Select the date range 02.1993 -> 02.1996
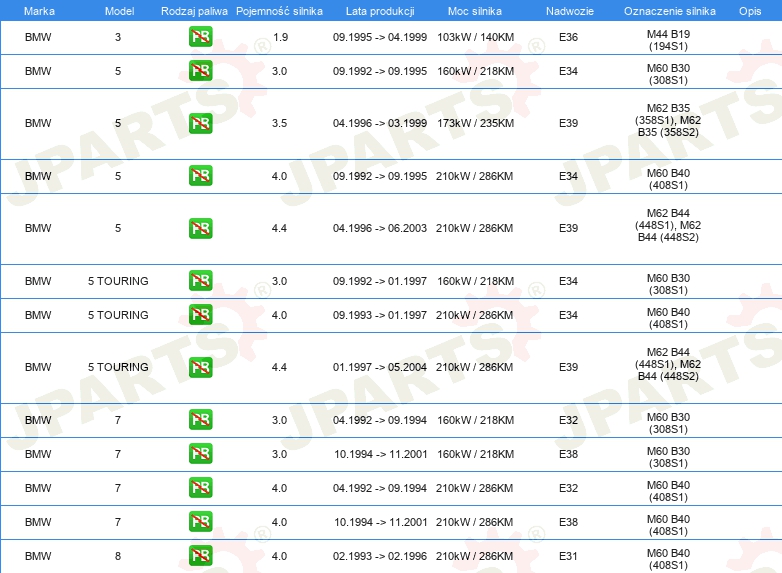Screen dimensions: 782x573 coord(380,556)
